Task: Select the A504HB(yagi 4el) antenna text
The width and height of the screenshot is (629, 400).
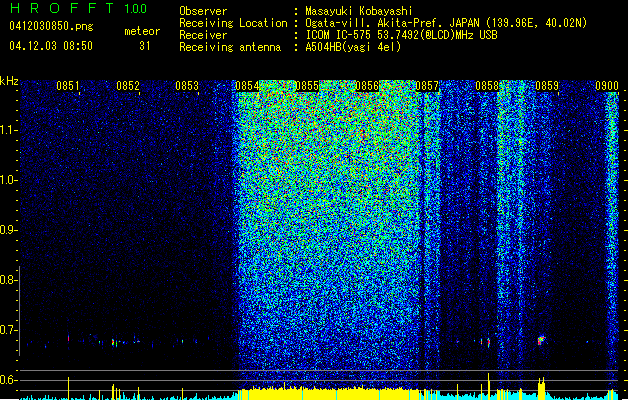Action: point(353,47)
